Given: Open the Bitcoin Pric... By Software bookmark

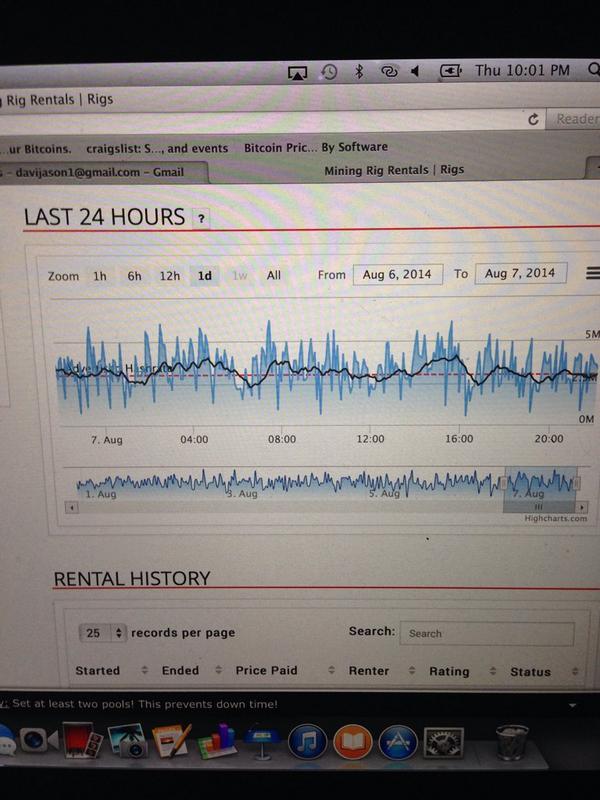Looking at the screenshot, I should 316,147.
